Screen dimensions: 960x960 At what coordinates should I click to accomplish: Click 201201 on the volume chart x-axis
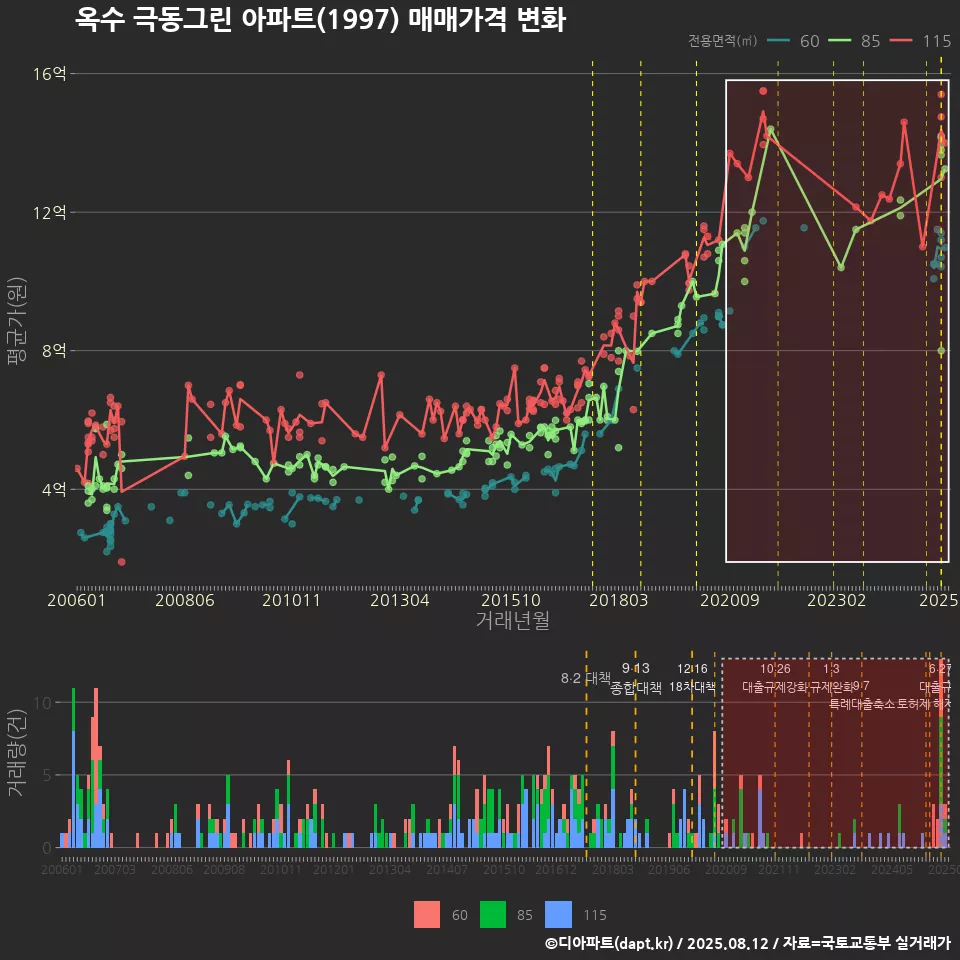click(x=334, y=869)
